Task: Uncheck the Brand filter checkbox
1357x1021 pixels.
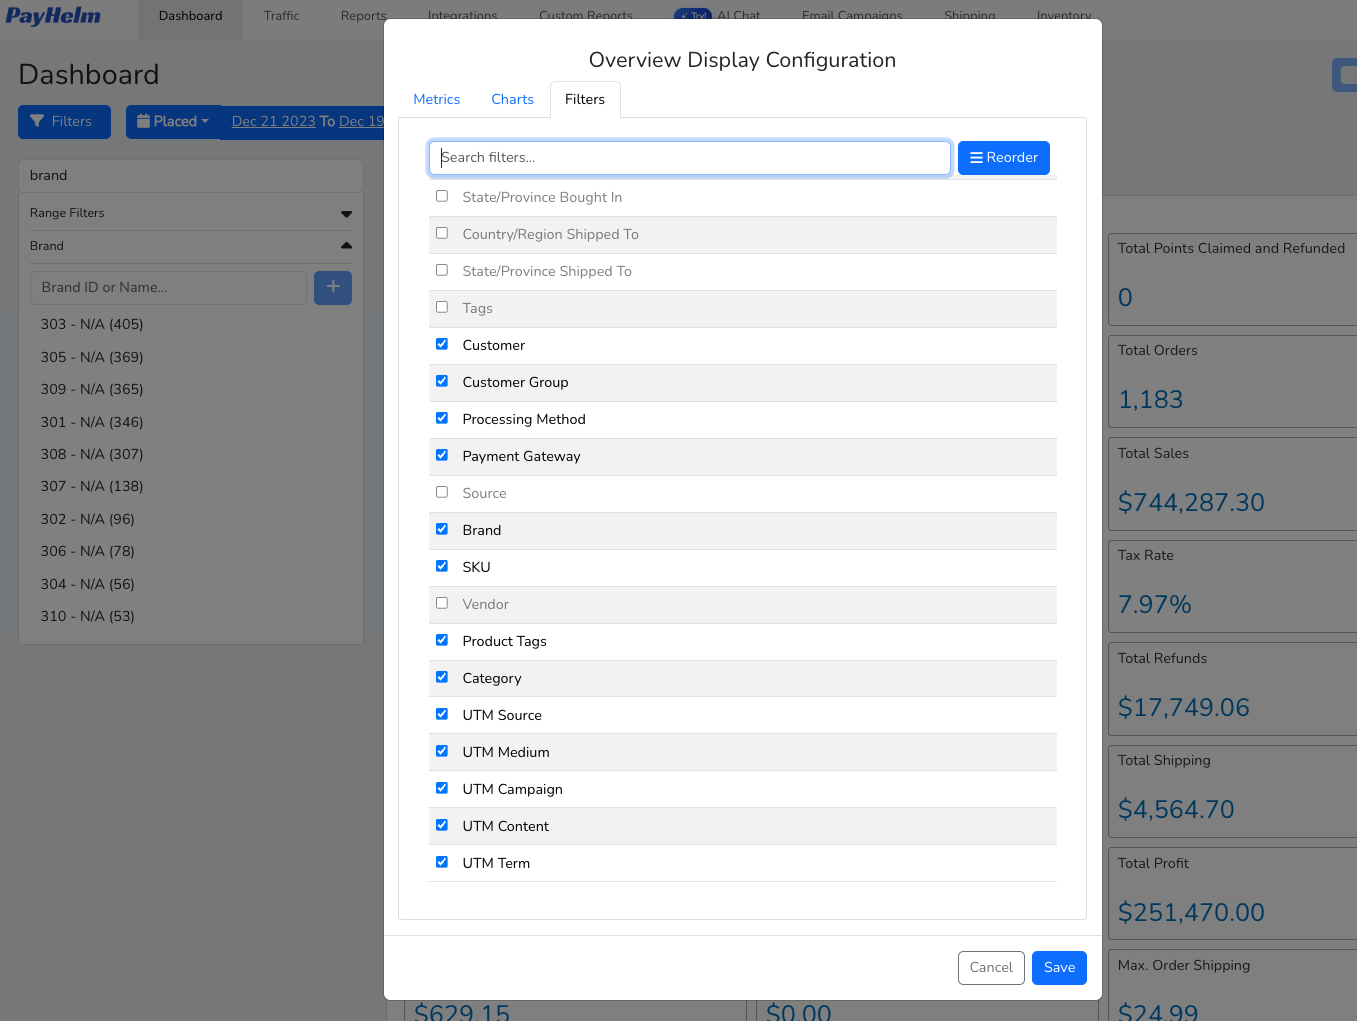Action: pyautogui.click(x=442, y=529)
